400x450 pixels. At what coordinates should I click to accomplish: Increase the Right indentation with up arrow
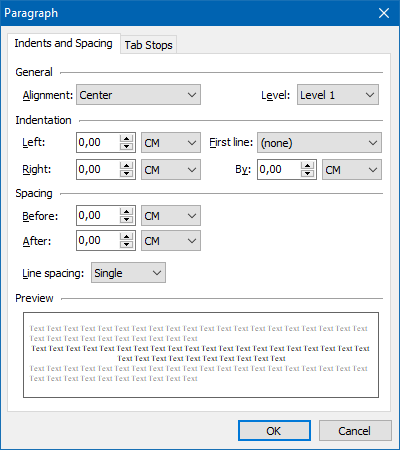click(126, 166)
